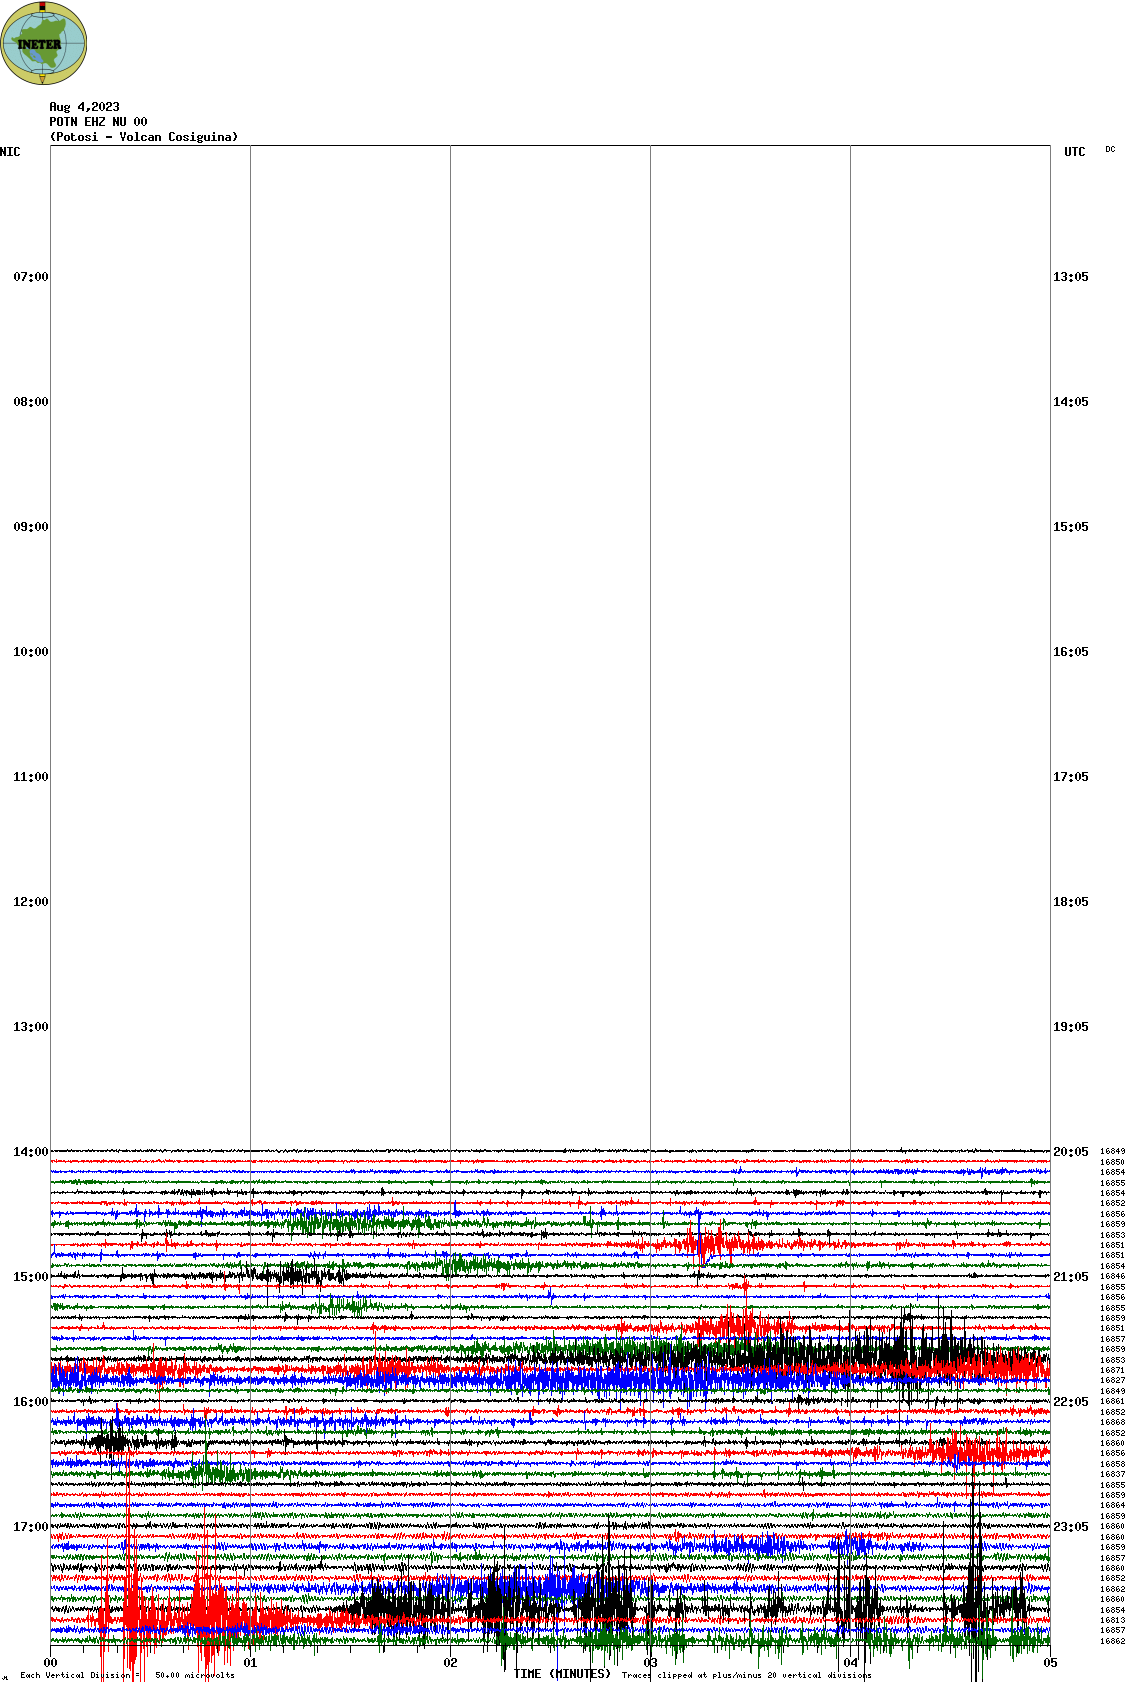
Task: Click the 13:05 UTC time label
Action: 1070,277
